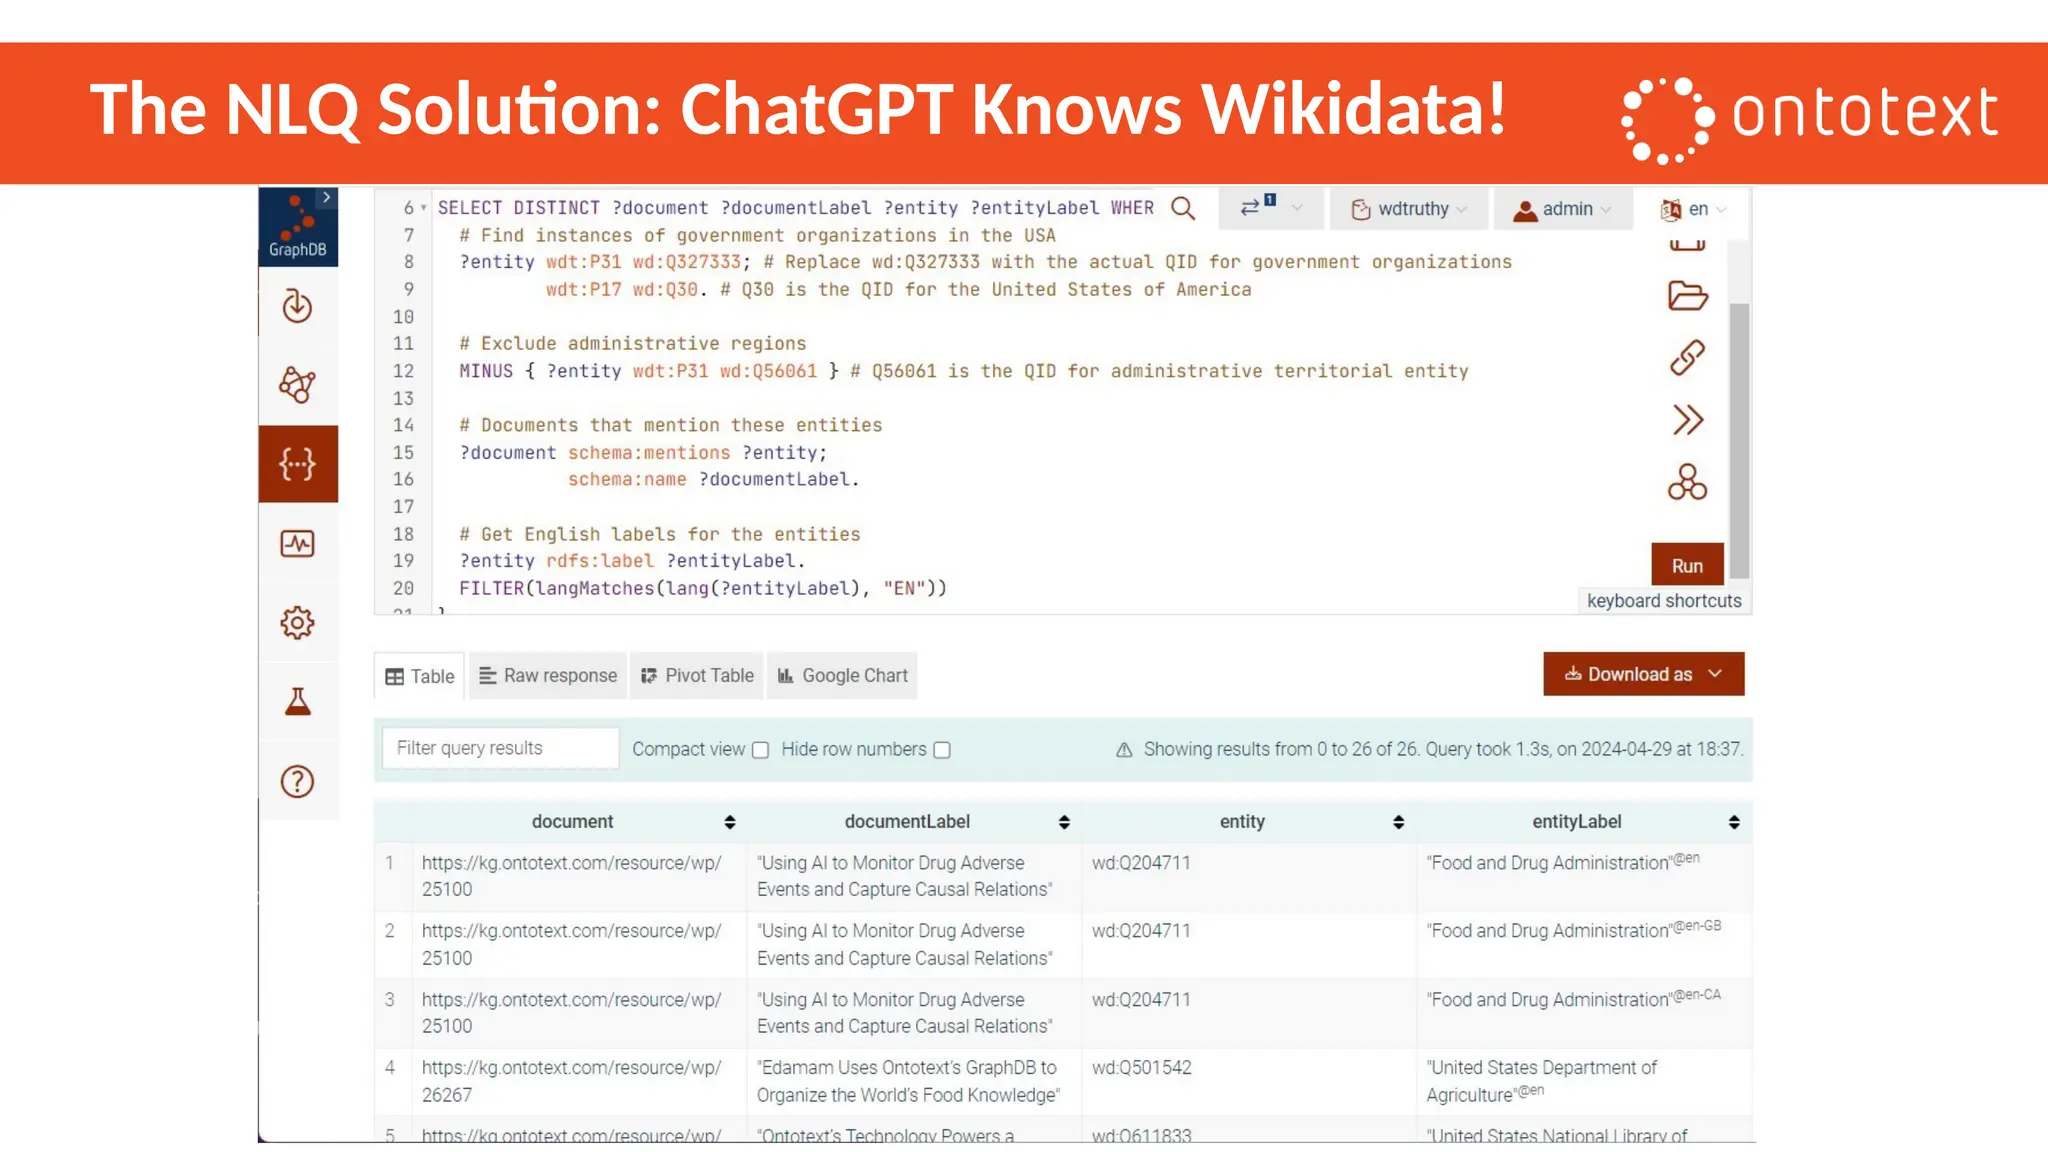
Task: Sort by the entity column arrows
Action: (1398, 822)
